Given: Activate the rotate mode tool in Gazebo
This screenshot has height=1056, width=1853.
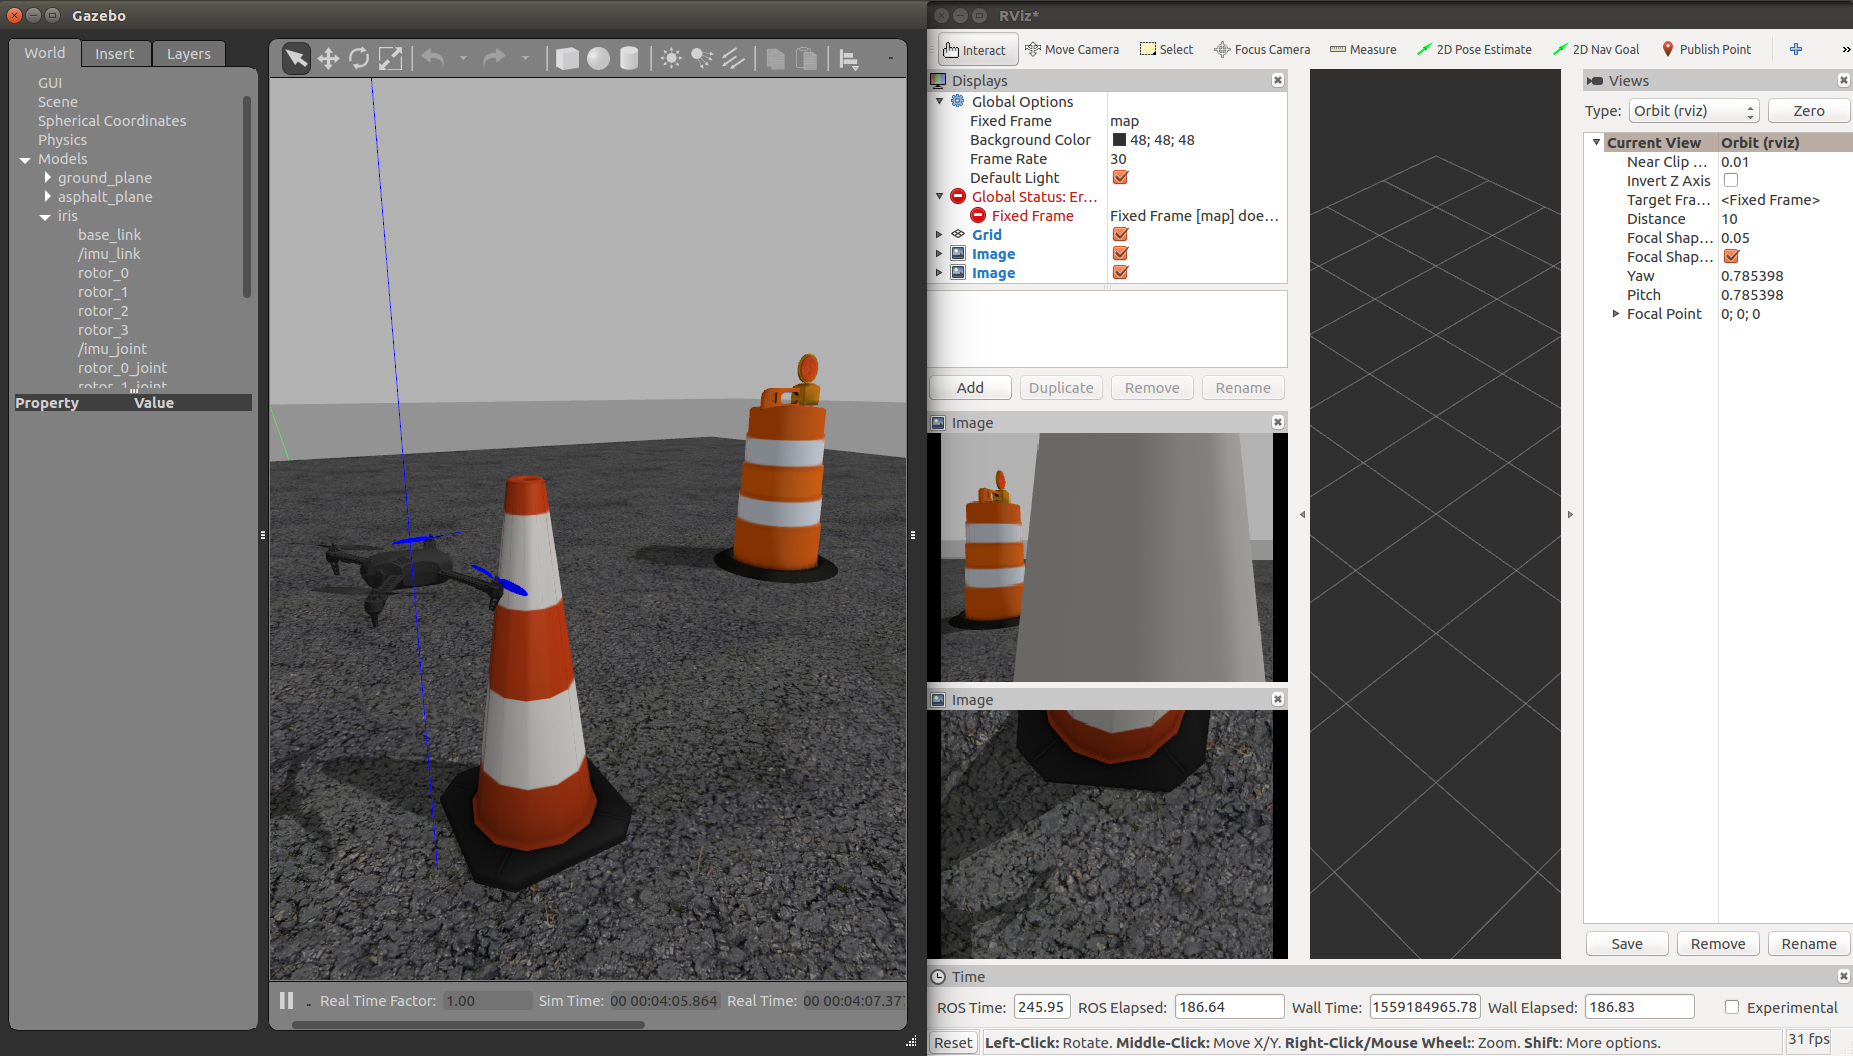Looking at the screenshot, I should pyautogui.click(x=359, y=58).
